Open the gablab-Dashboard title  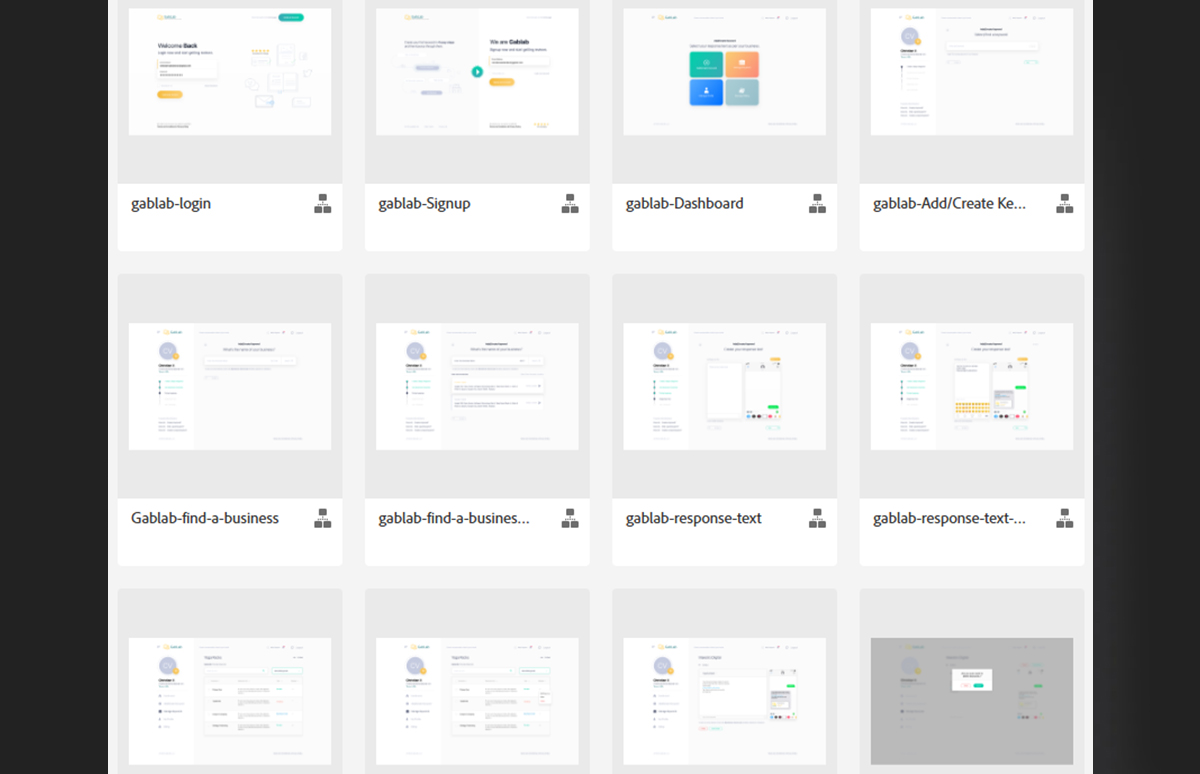coord(685,204)
